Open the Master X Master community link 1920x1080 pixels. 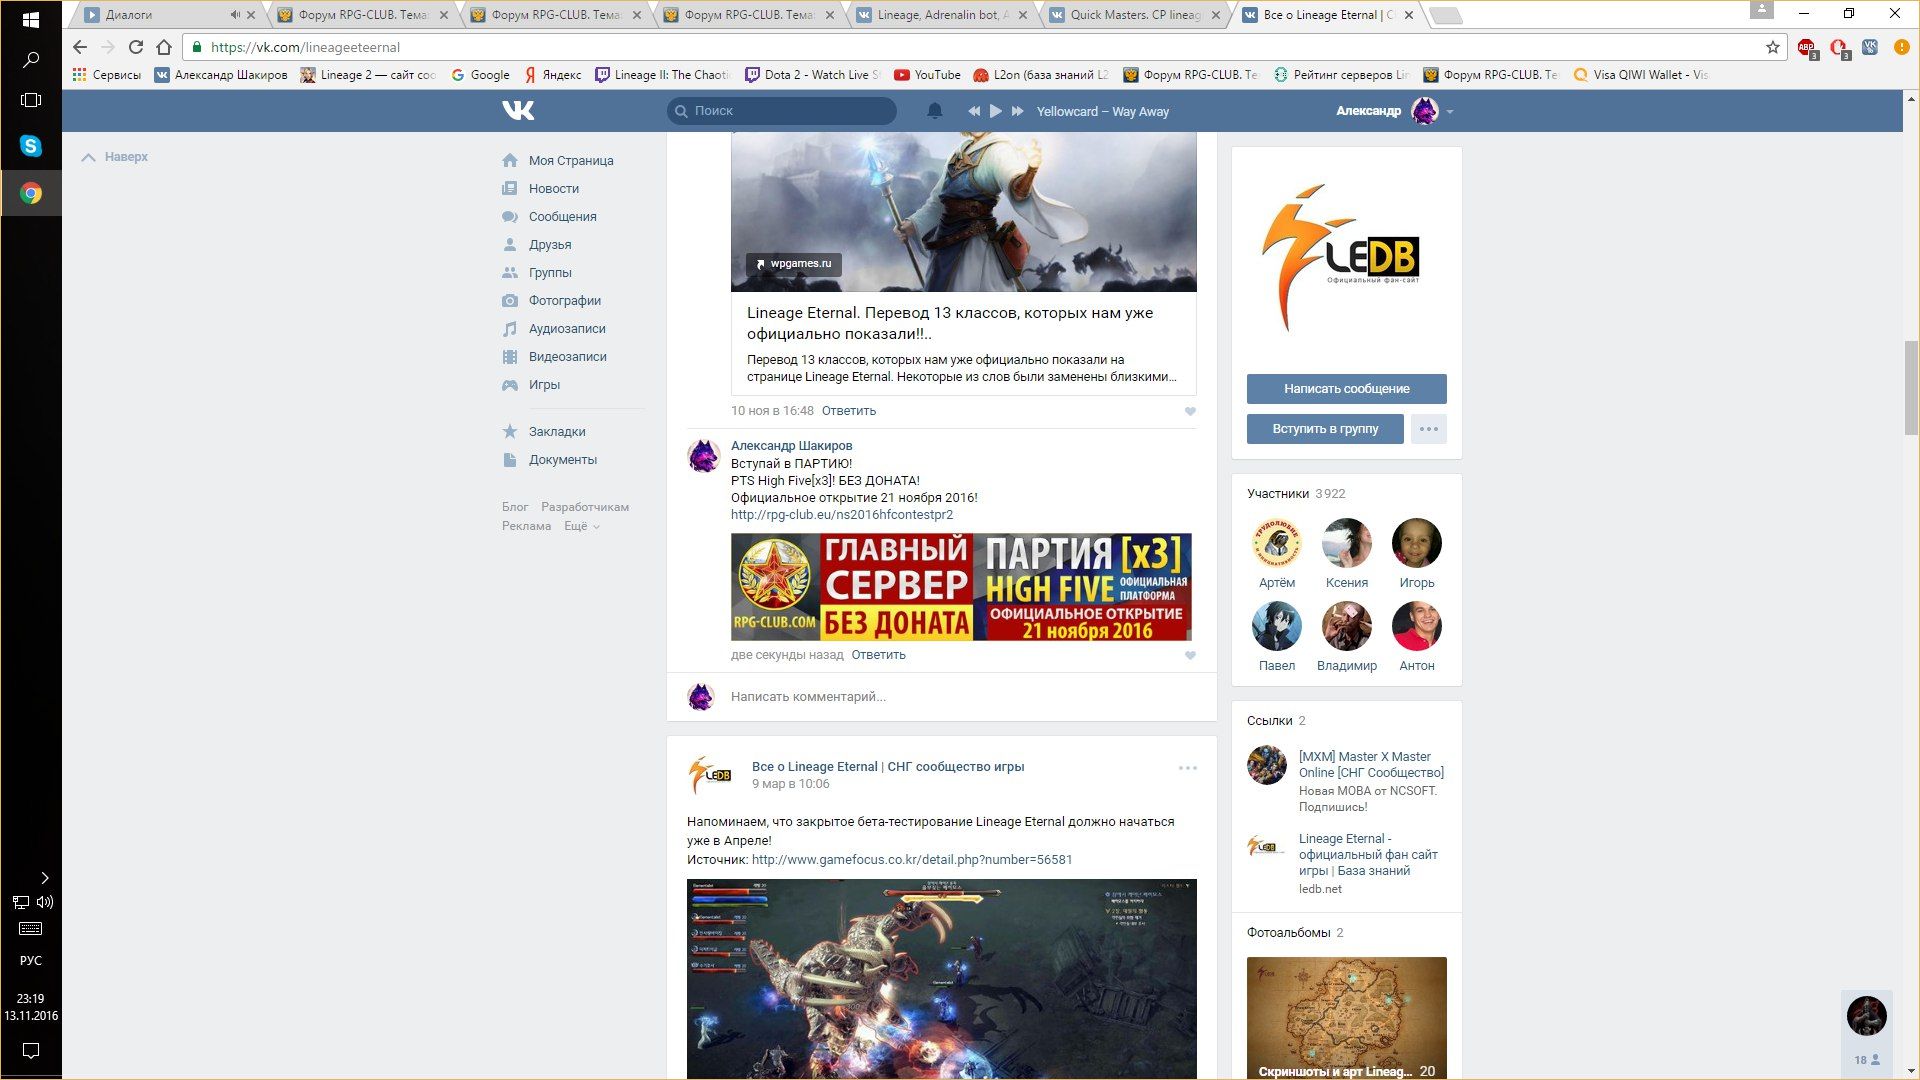(x=1371, y=765)
